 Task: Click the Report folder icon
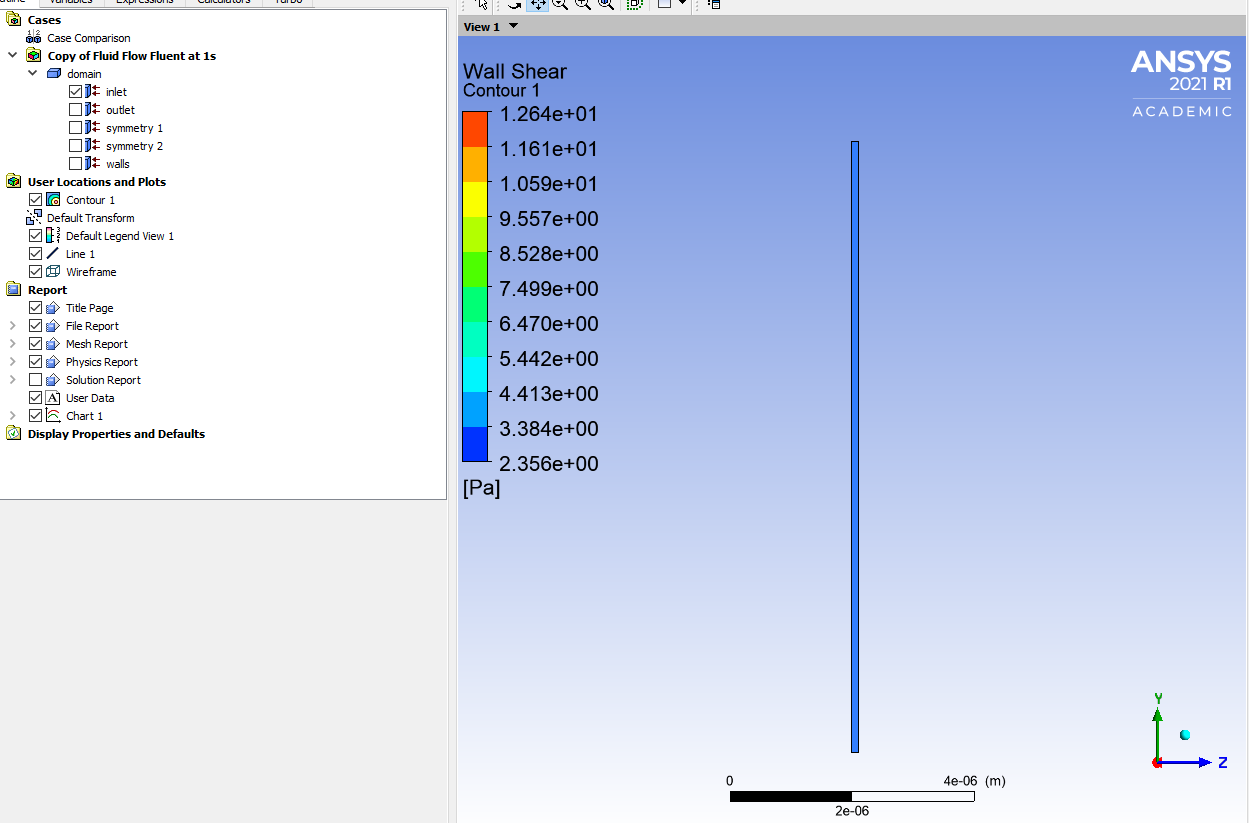(13, 290)
